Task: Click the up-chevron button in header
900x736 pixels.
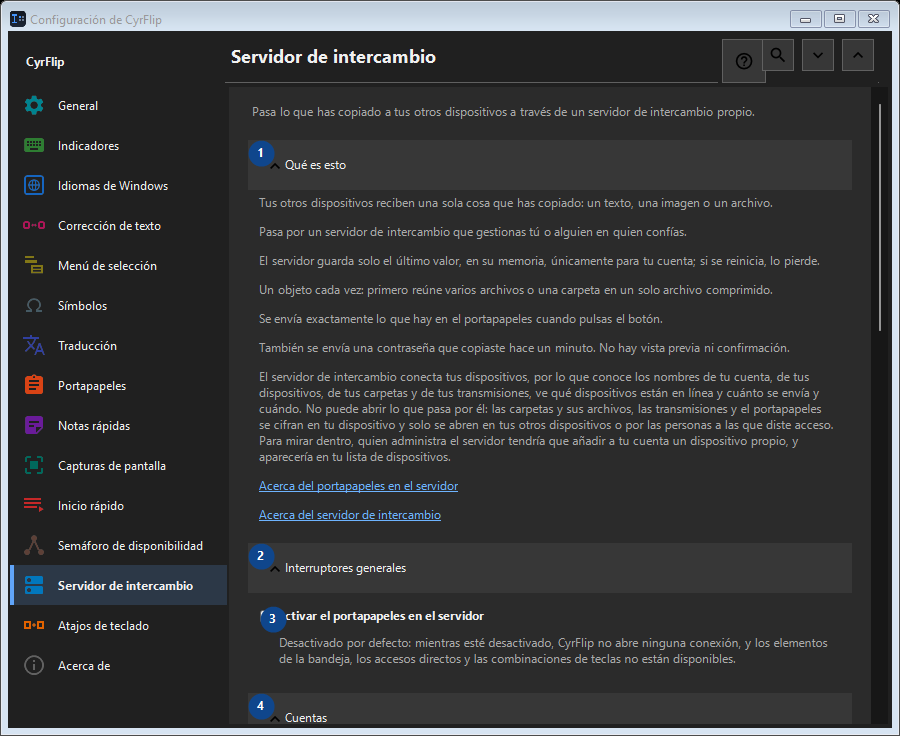Action: [x=858, y=55]
